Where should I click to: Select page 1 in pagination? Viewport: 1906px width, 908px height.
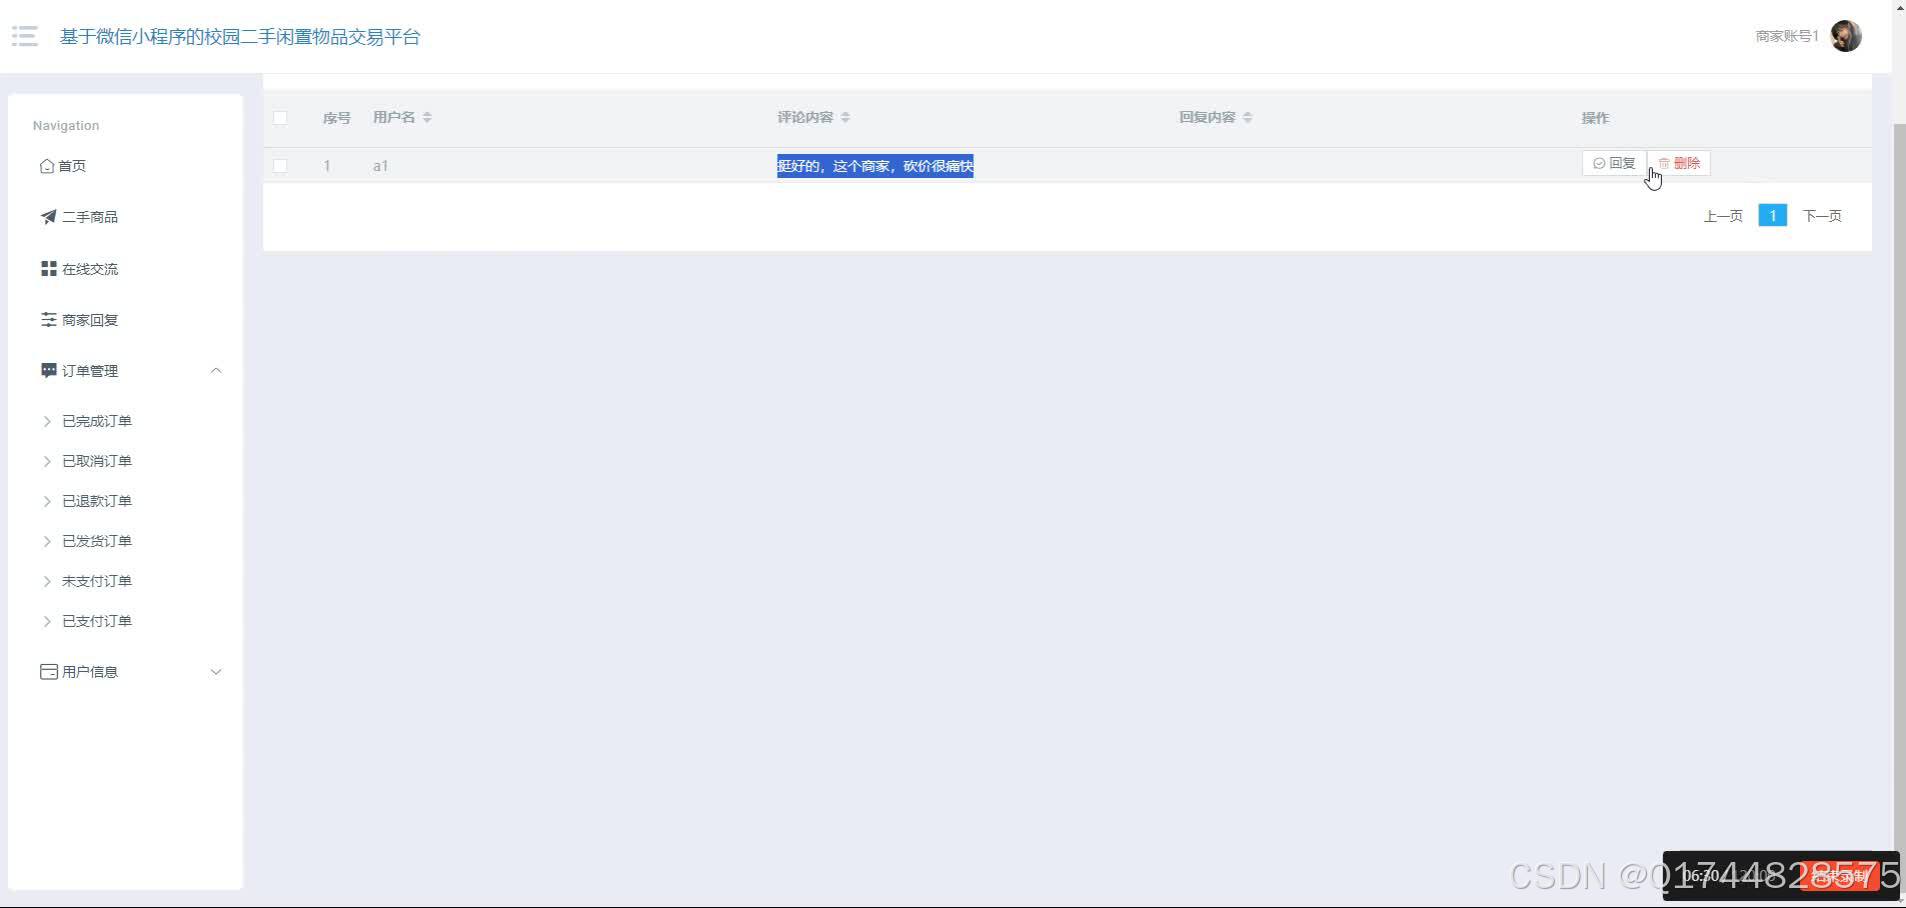pos(1772,215)
